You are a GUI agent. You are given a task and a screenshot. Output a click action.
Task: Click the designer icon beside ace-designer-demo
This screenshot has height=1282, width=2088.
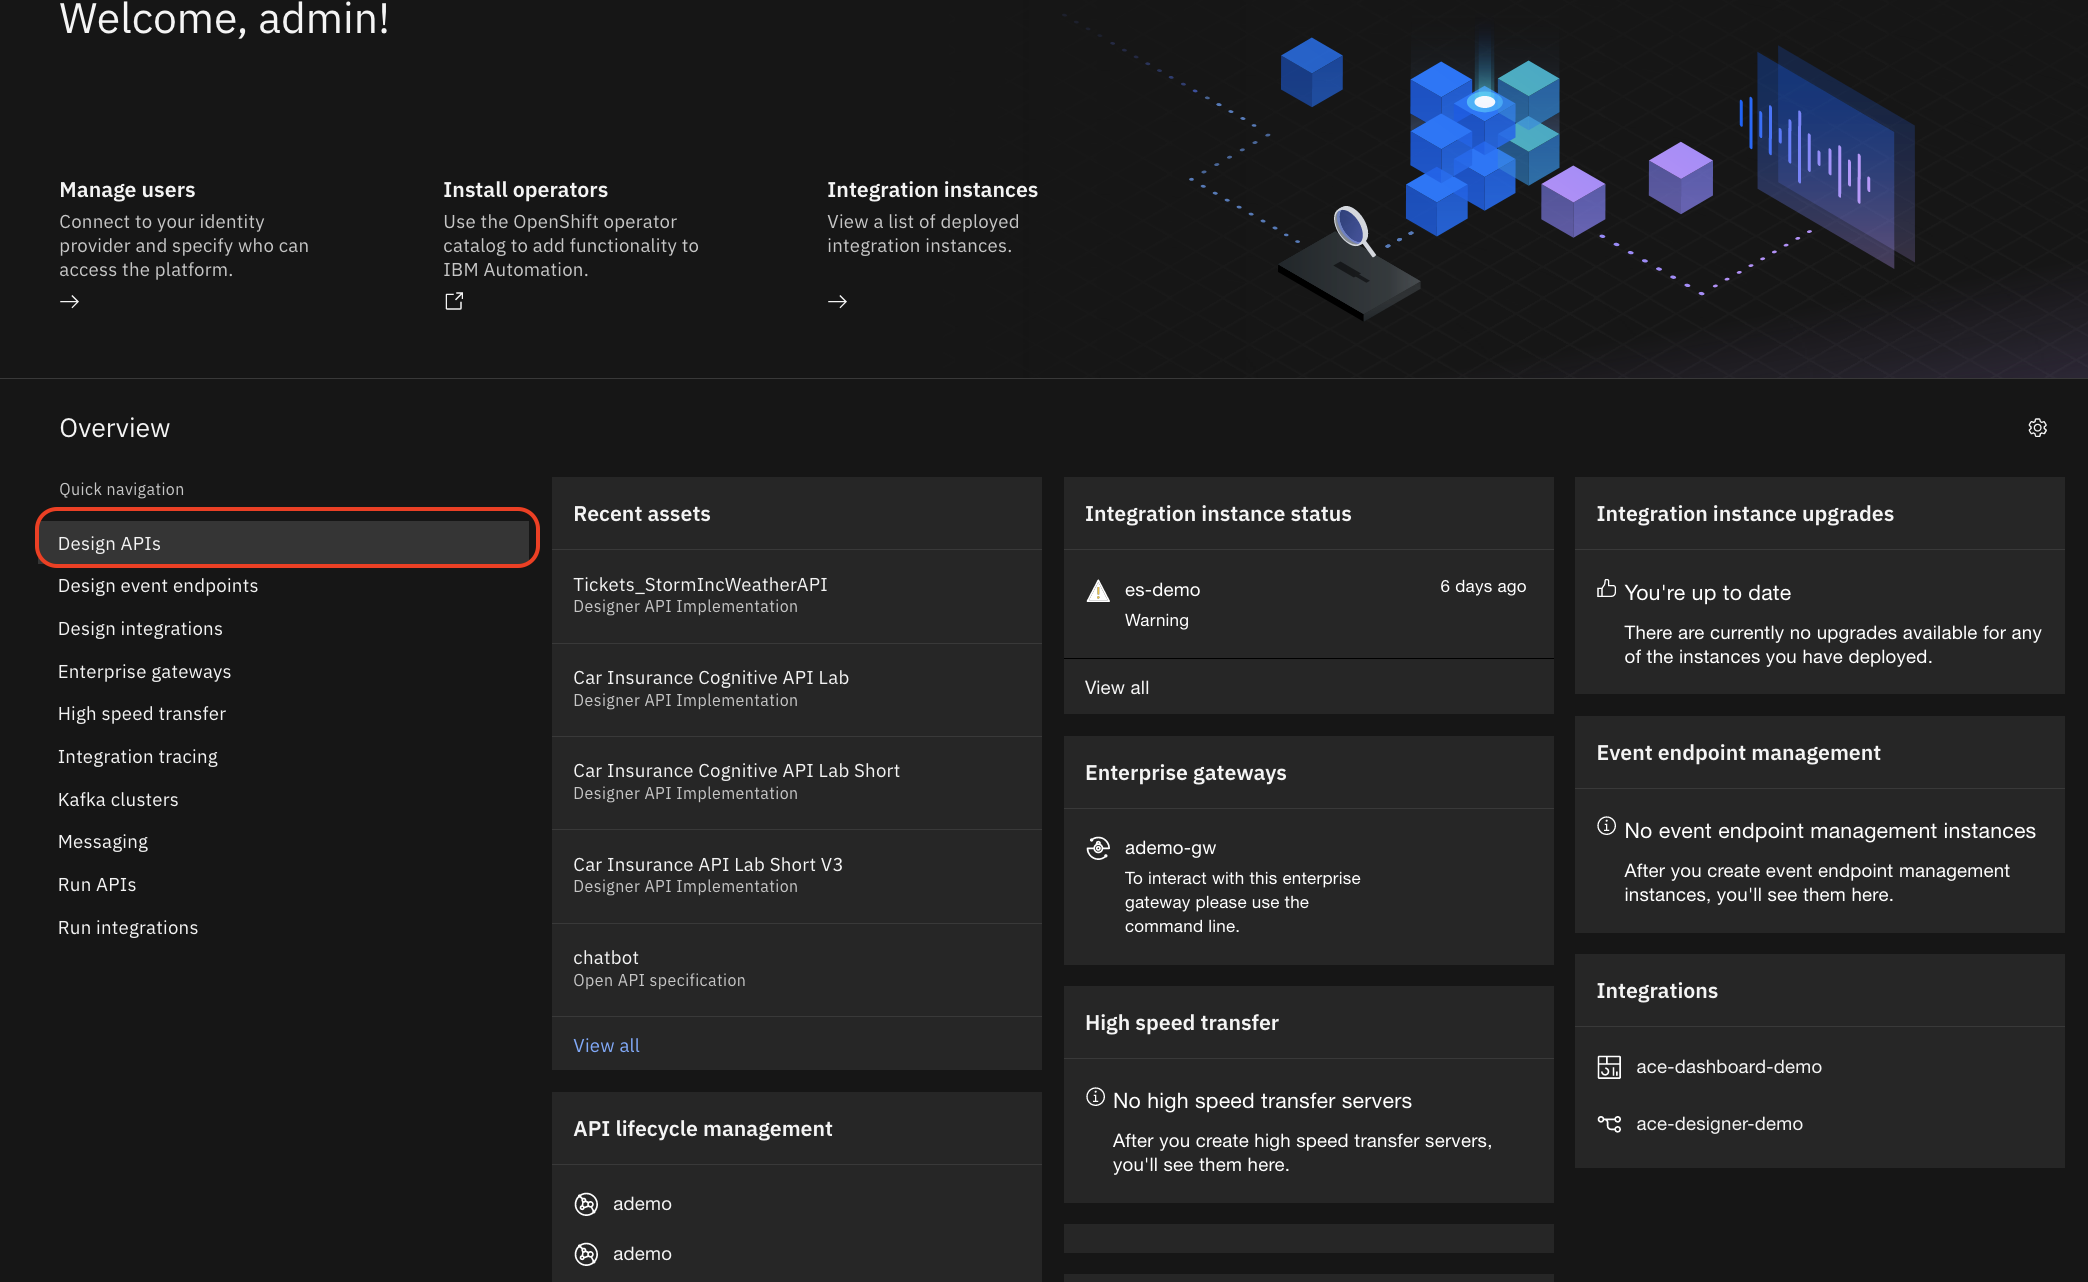pyautogui.click(x=1610, y=1123)
